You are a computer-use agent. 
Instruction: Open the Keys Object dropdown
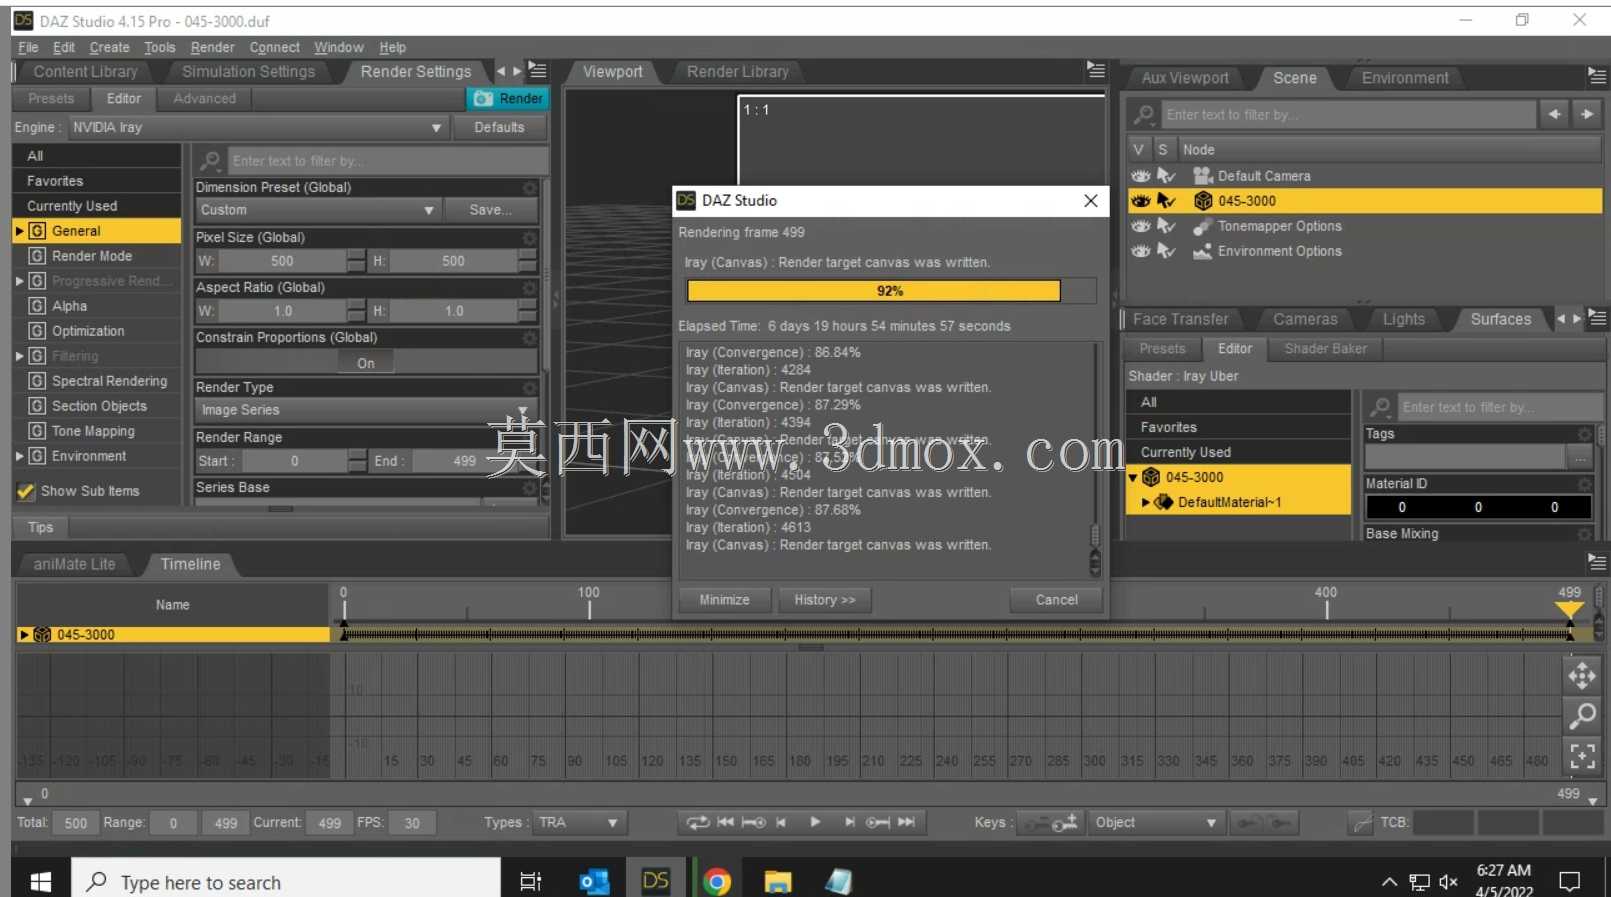click(x=1155, y=822)
